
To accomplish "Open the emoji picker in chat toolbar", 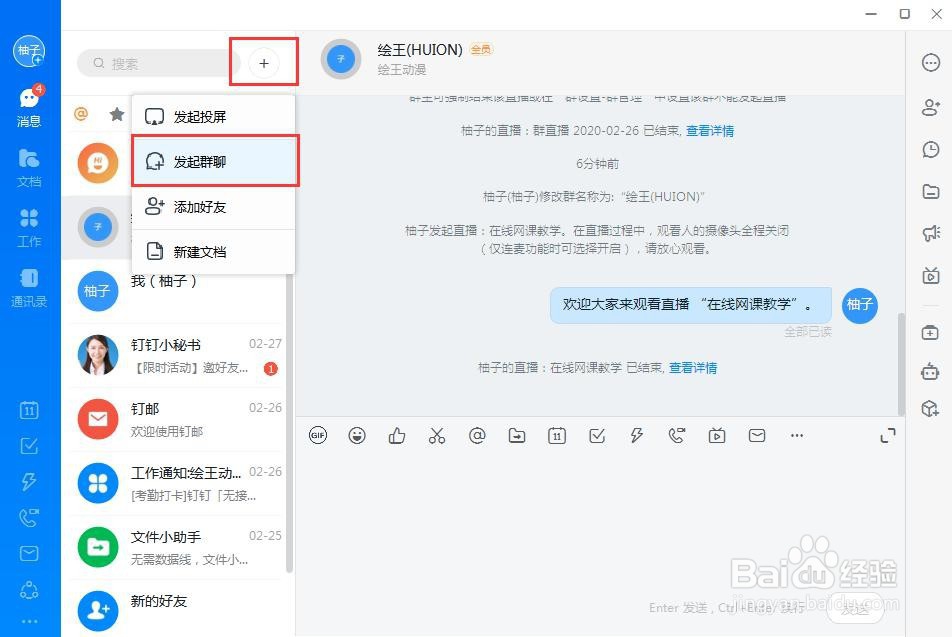I will (357, 435).
